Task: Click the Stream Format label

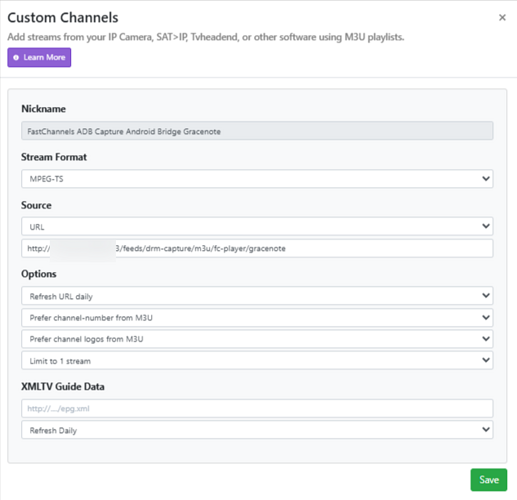Action: point(54,157)
